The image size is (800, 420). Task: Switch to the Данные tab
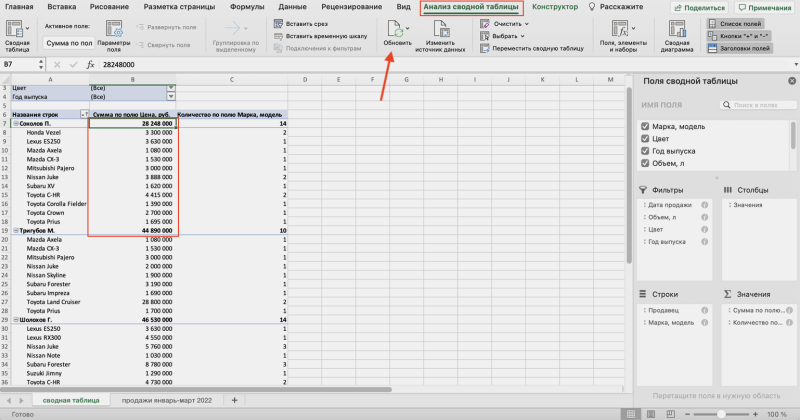tap(293, 7)
